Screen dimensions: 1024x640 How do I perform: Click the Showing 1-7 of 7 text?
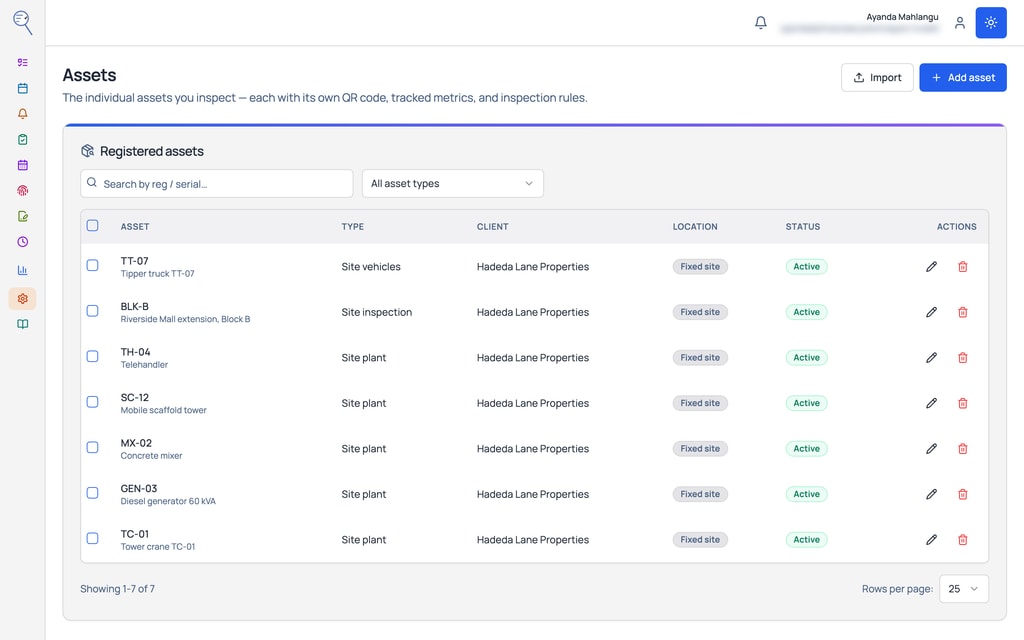(118, 589)
